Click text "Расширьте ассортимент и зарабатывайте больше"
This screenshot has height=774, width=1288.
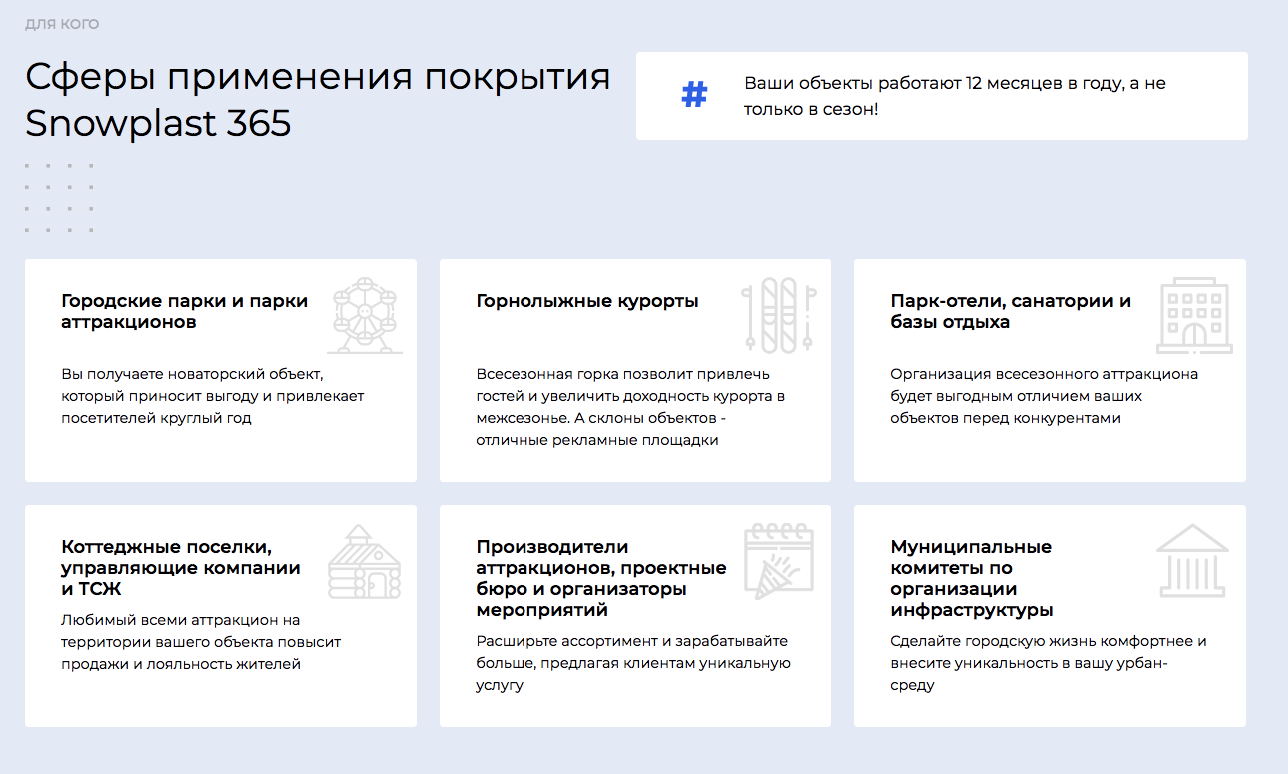[632, 651]
